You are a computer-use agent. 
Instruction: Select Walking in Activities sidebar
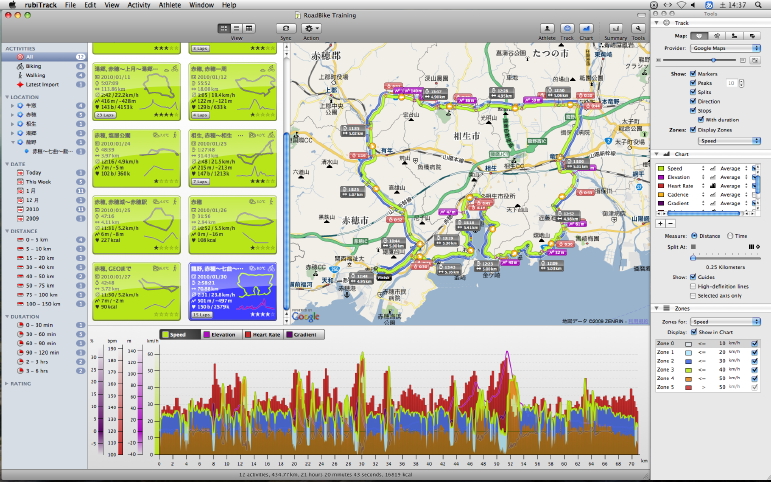[x=44, y=75]
